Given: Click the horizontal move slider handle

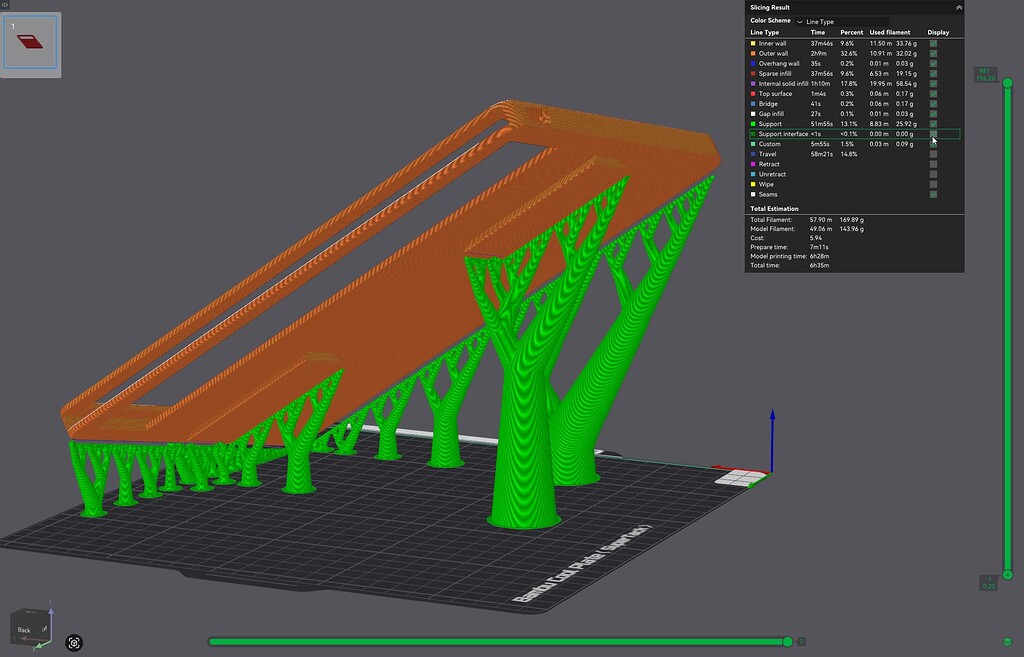Looking at the screenshot, I should (x=788, y=642).
